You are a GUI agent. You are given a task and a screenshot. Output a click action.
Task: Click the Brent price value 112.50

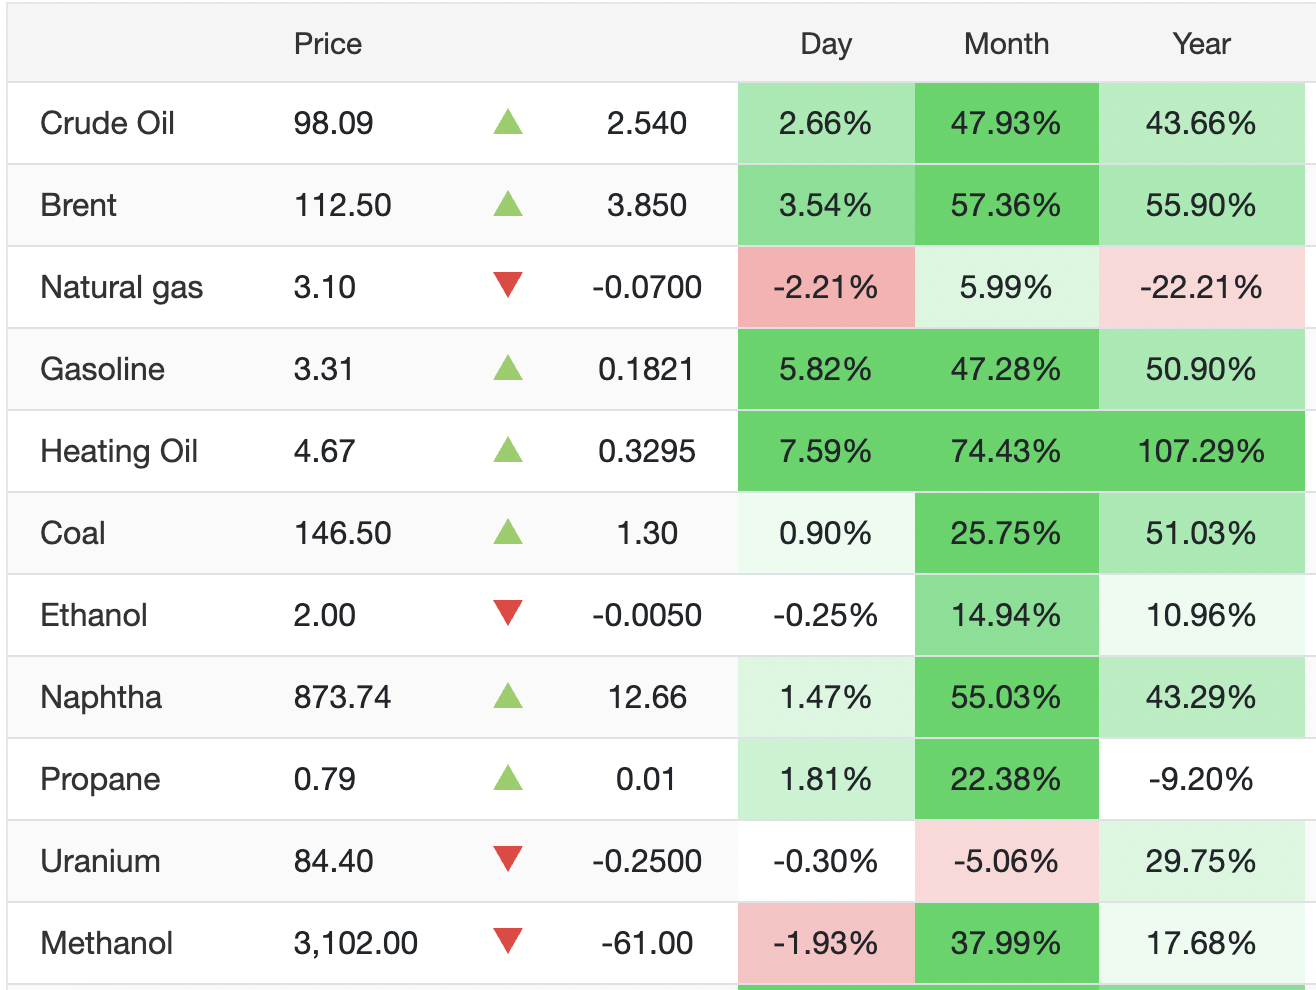pyautogui.click(x=342, y=205)
